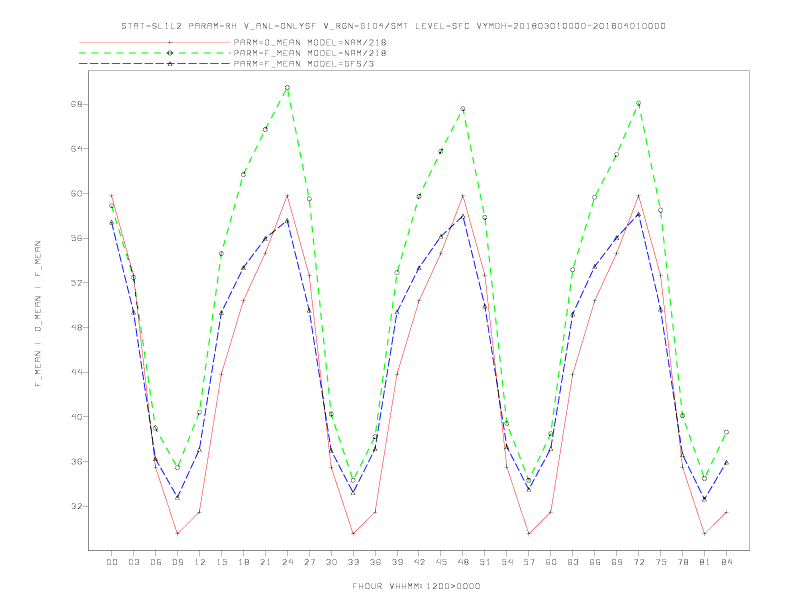Click x-axis tick label 48
Screen dimensions: 792x612
[x=463, y=562]
